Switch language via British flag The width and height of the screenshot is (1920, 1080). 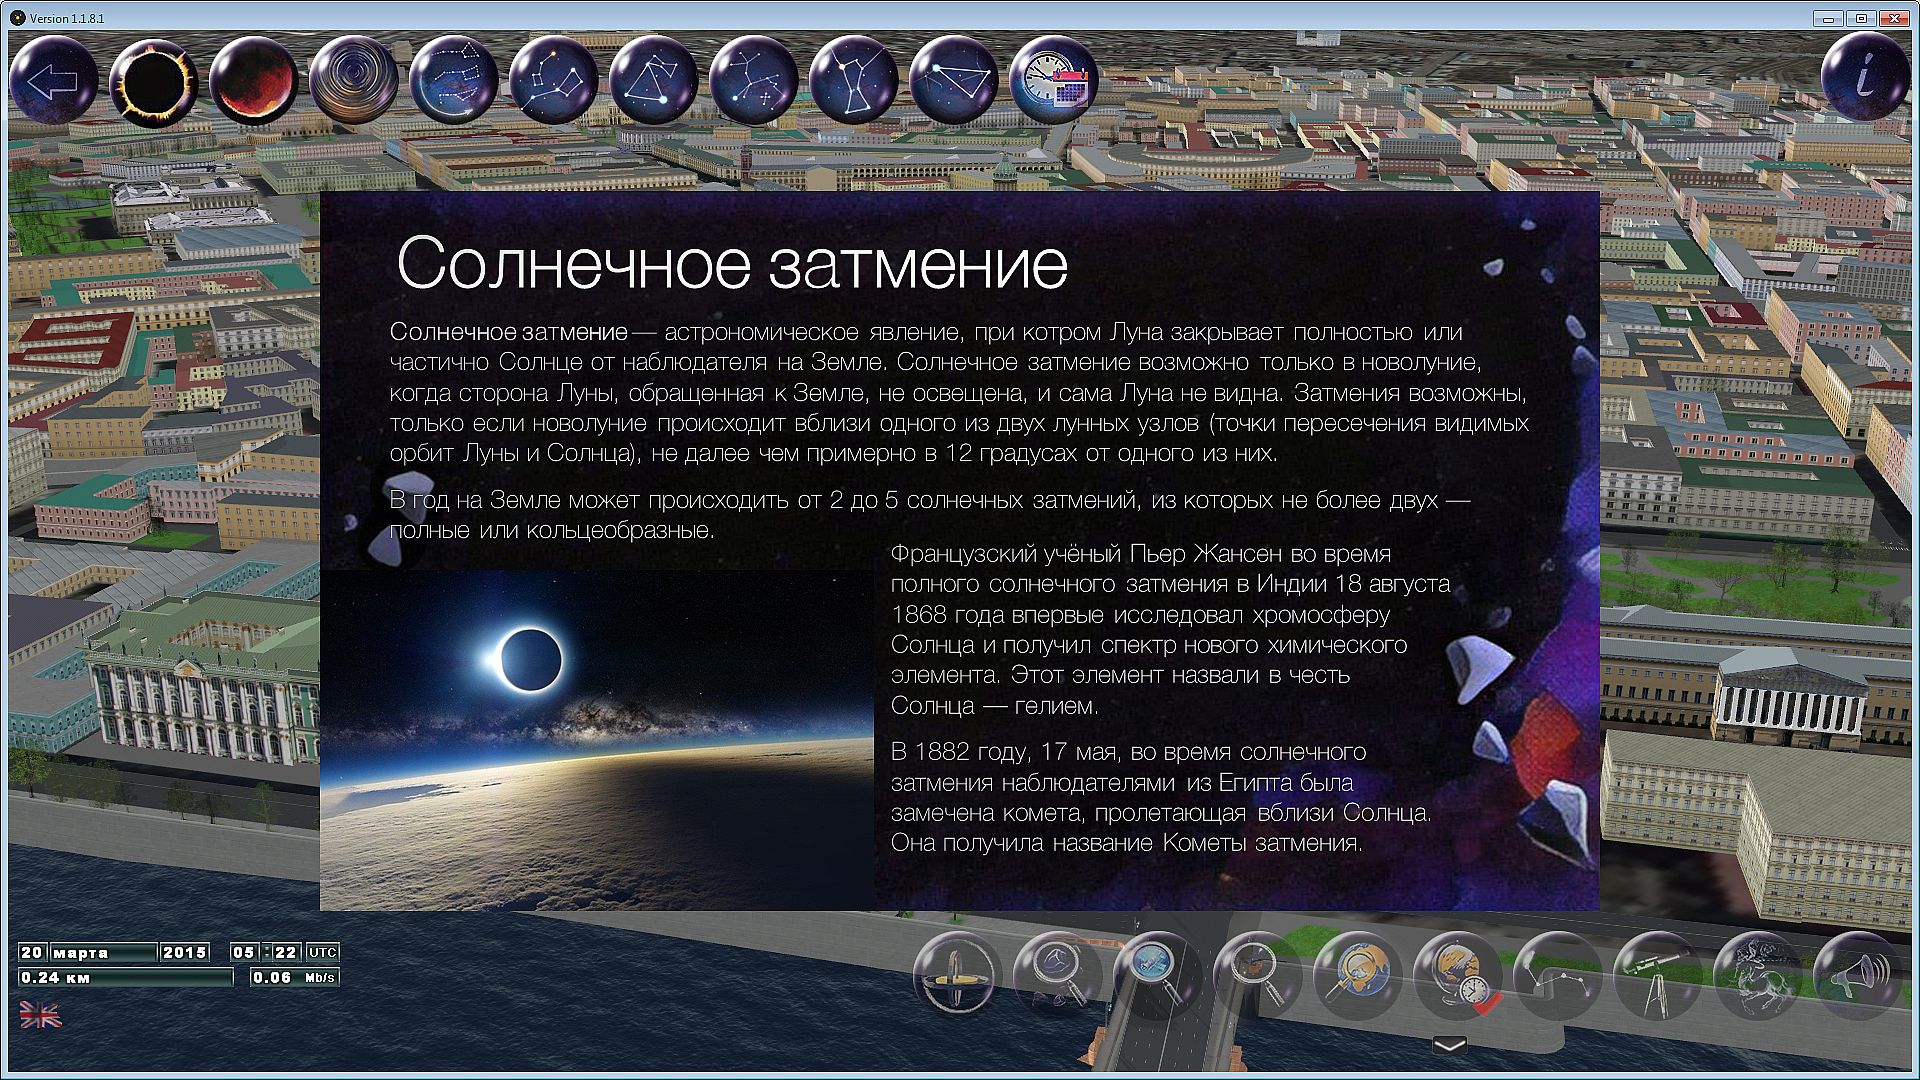(40, 1016)
